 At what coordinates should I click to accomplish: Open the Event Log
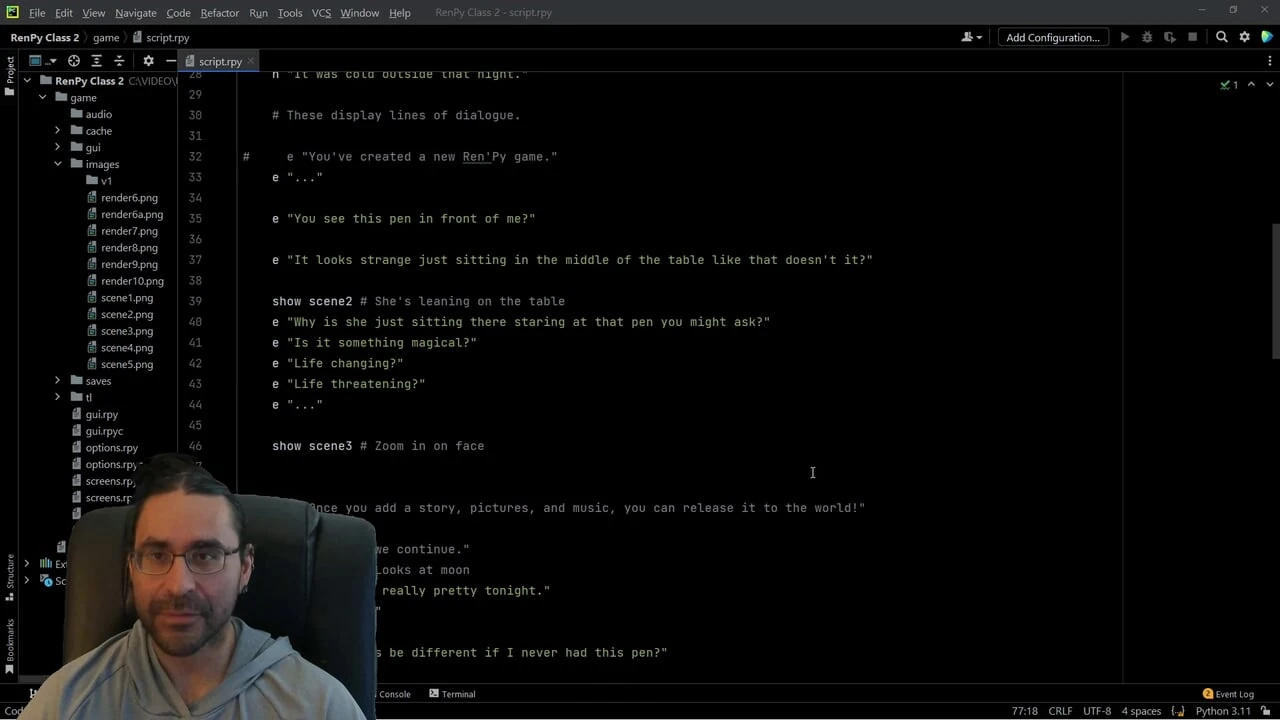click(x=1228, y=694)
